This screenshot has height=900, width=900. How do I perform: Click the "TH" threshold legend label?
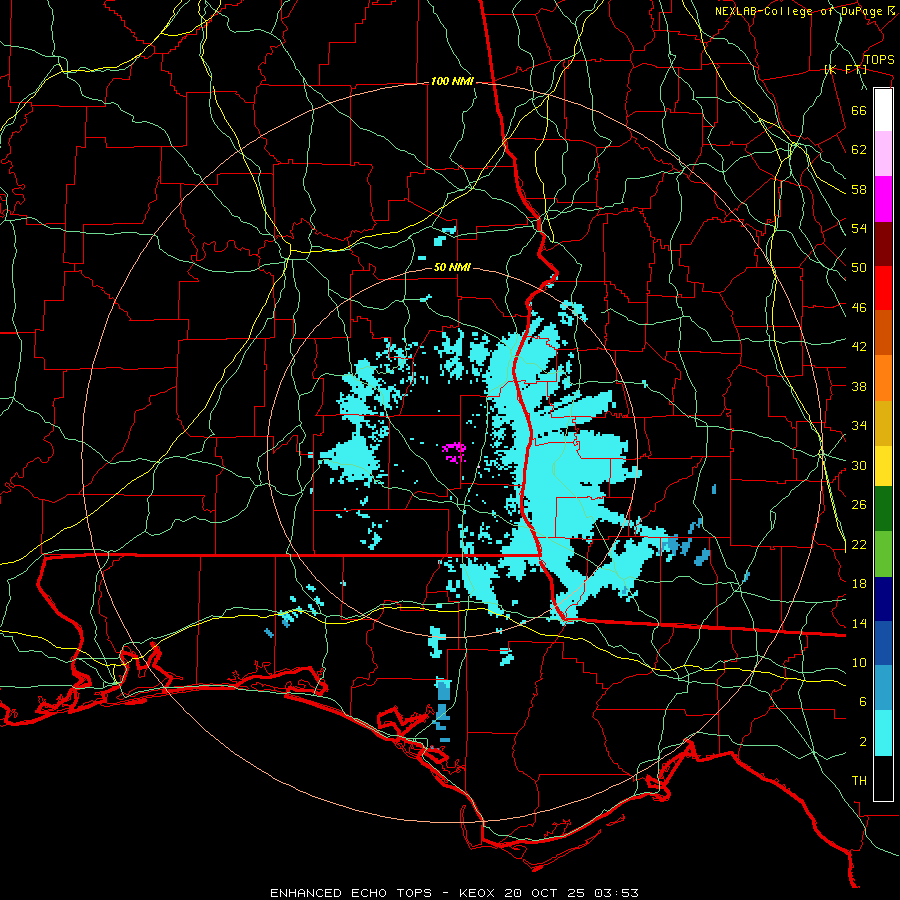pos(859,781)
